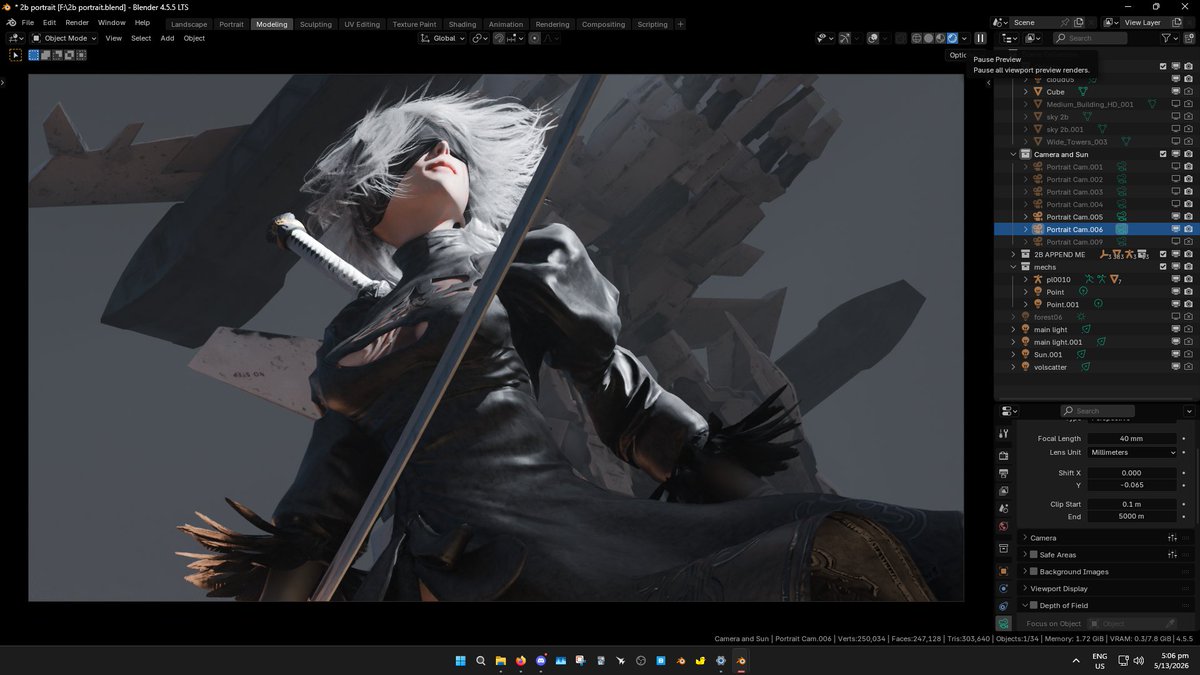The width and height of the screenshot is (1200, 675).
Task: Open the Render properties tab
Action: click(x=1003, y=456)
